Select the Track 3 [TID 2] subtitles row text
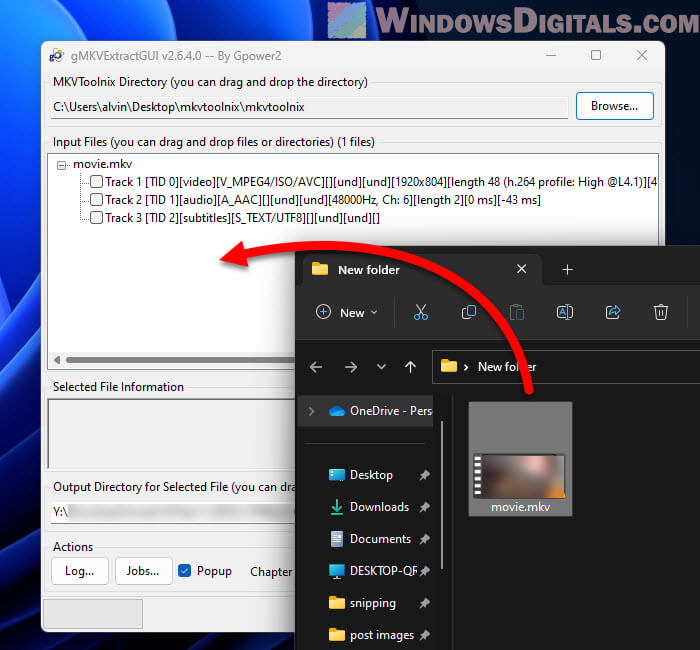Screen dimensions: 700x650 [242, 217]
